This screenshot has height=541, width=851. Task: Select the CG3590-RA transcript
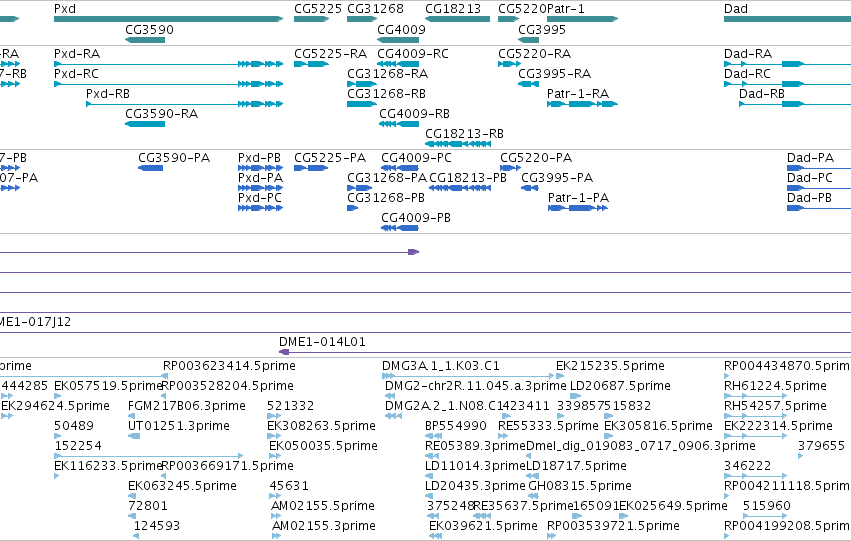(x=145, y=124)
